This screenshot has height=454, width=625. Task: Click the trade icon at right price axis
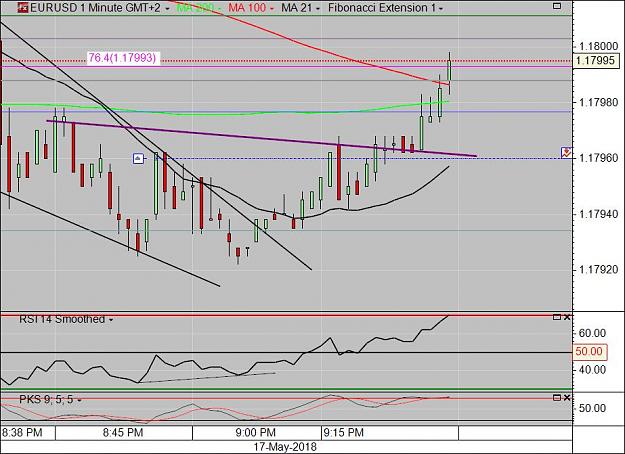pos(566,152)
